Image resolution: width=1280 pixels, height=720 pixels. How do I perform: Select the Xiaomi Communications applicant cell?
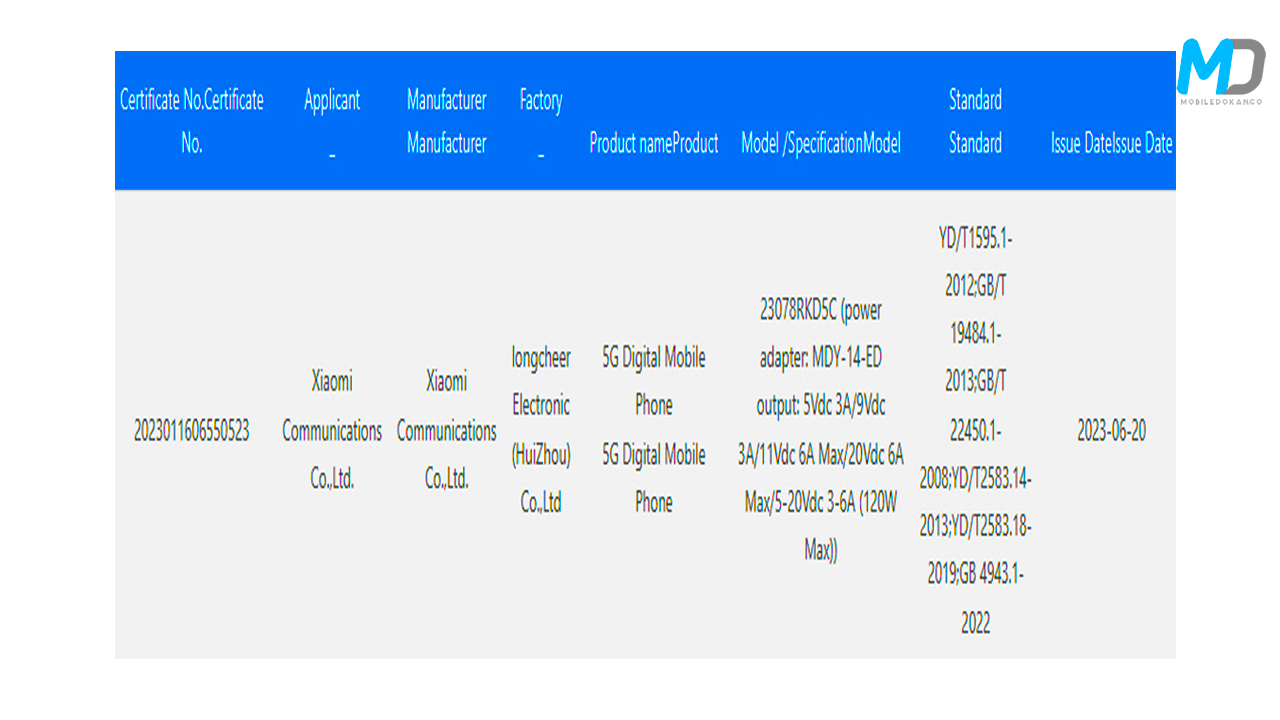332,431
